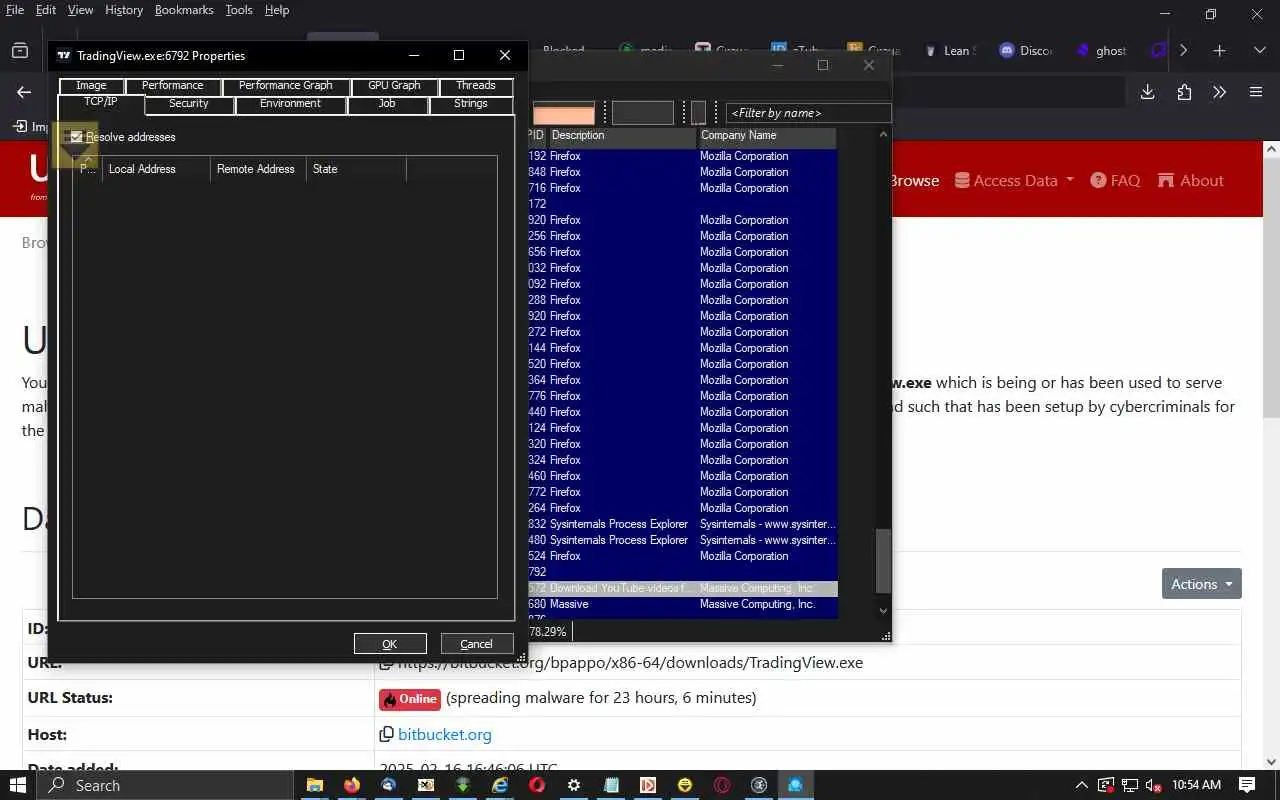This screenshot has width=1280, height=800.
Task: Select the Massive process row
Action: (x=683, y=604)
